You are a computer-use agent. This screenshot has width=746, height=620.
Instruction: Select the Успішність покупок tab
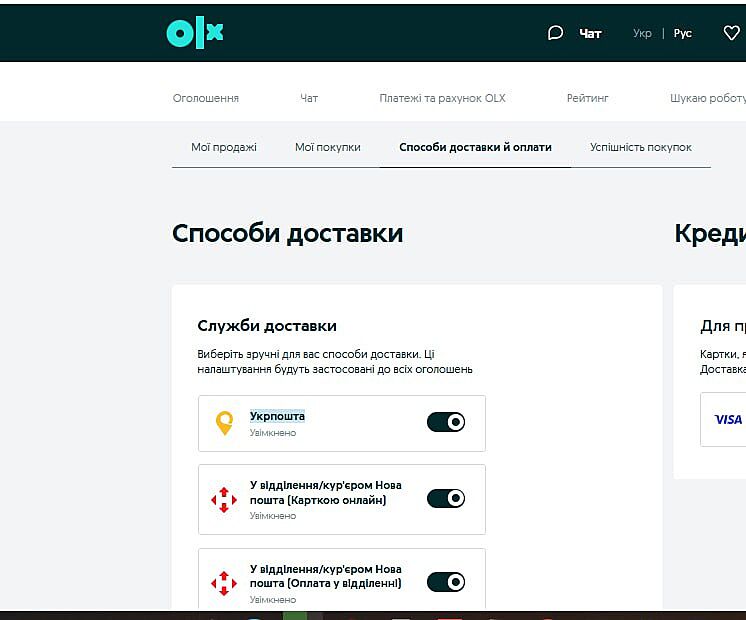[x=640, y=147]
